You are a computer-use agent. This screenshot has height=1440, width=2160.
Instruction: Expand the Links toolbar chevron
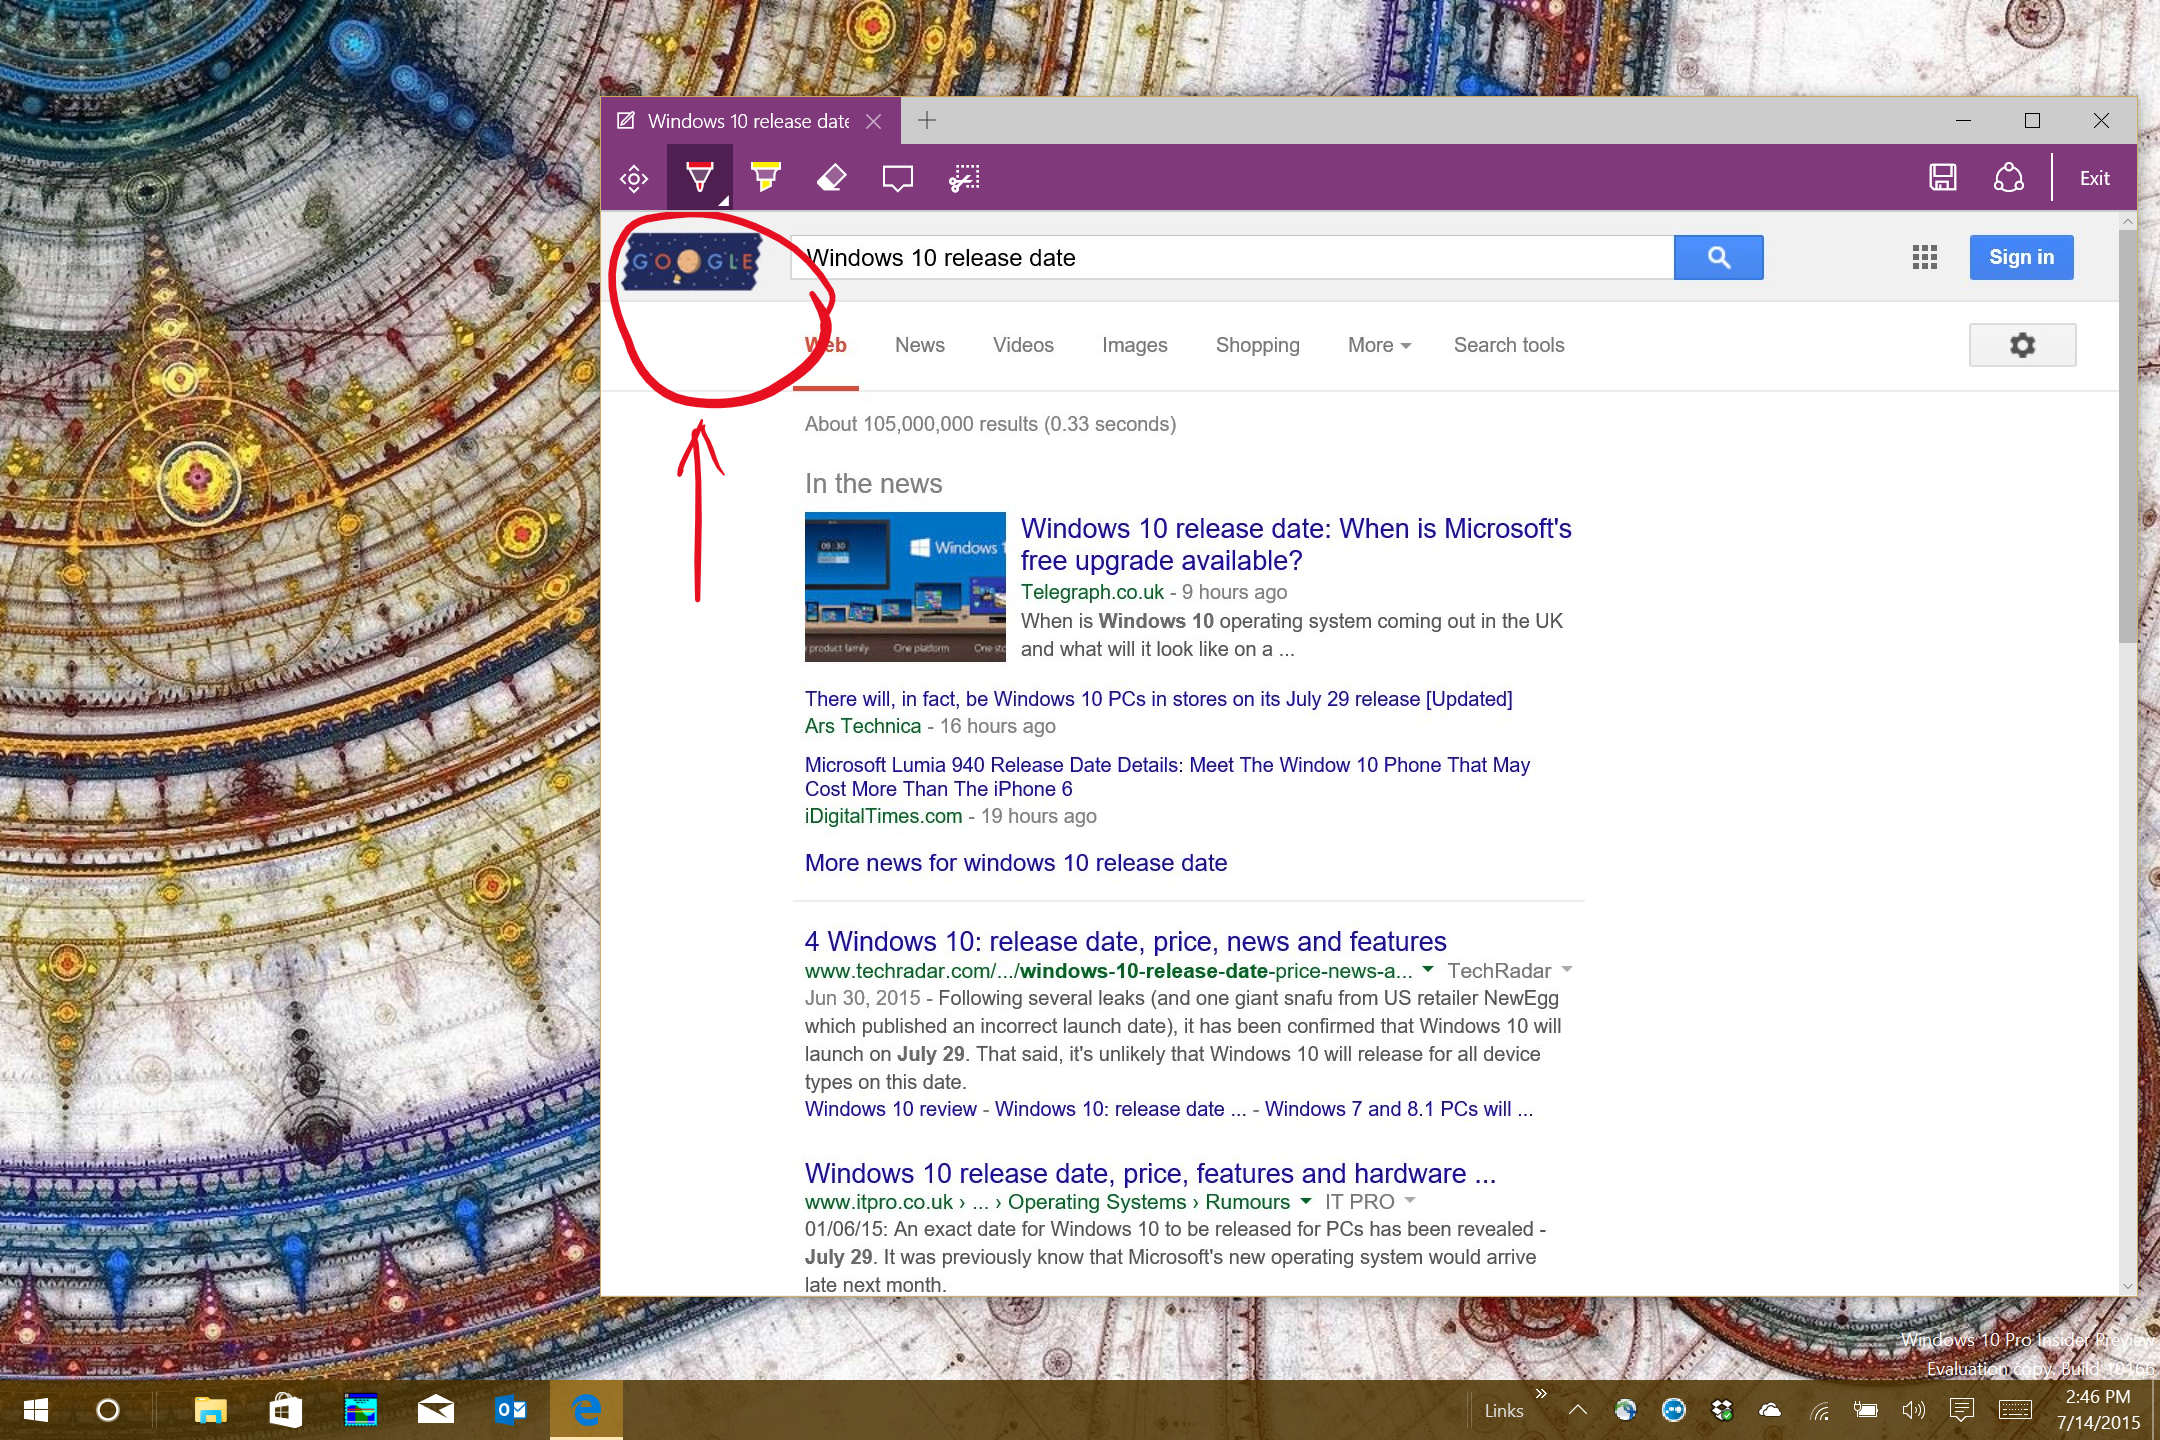1541,1393
